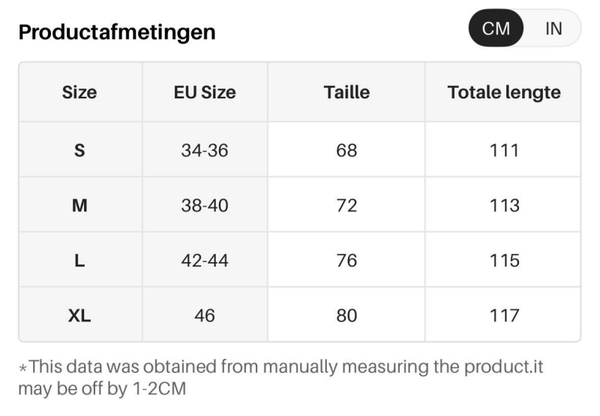Click total length value 117
Image resolution: width=600 pixels, height=416 pixels.
click(x=504, y=315)
